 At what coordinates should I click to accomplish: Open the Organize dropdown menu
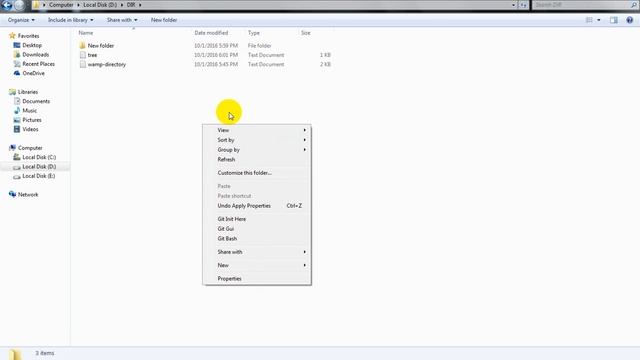click(x=21, y=20)
